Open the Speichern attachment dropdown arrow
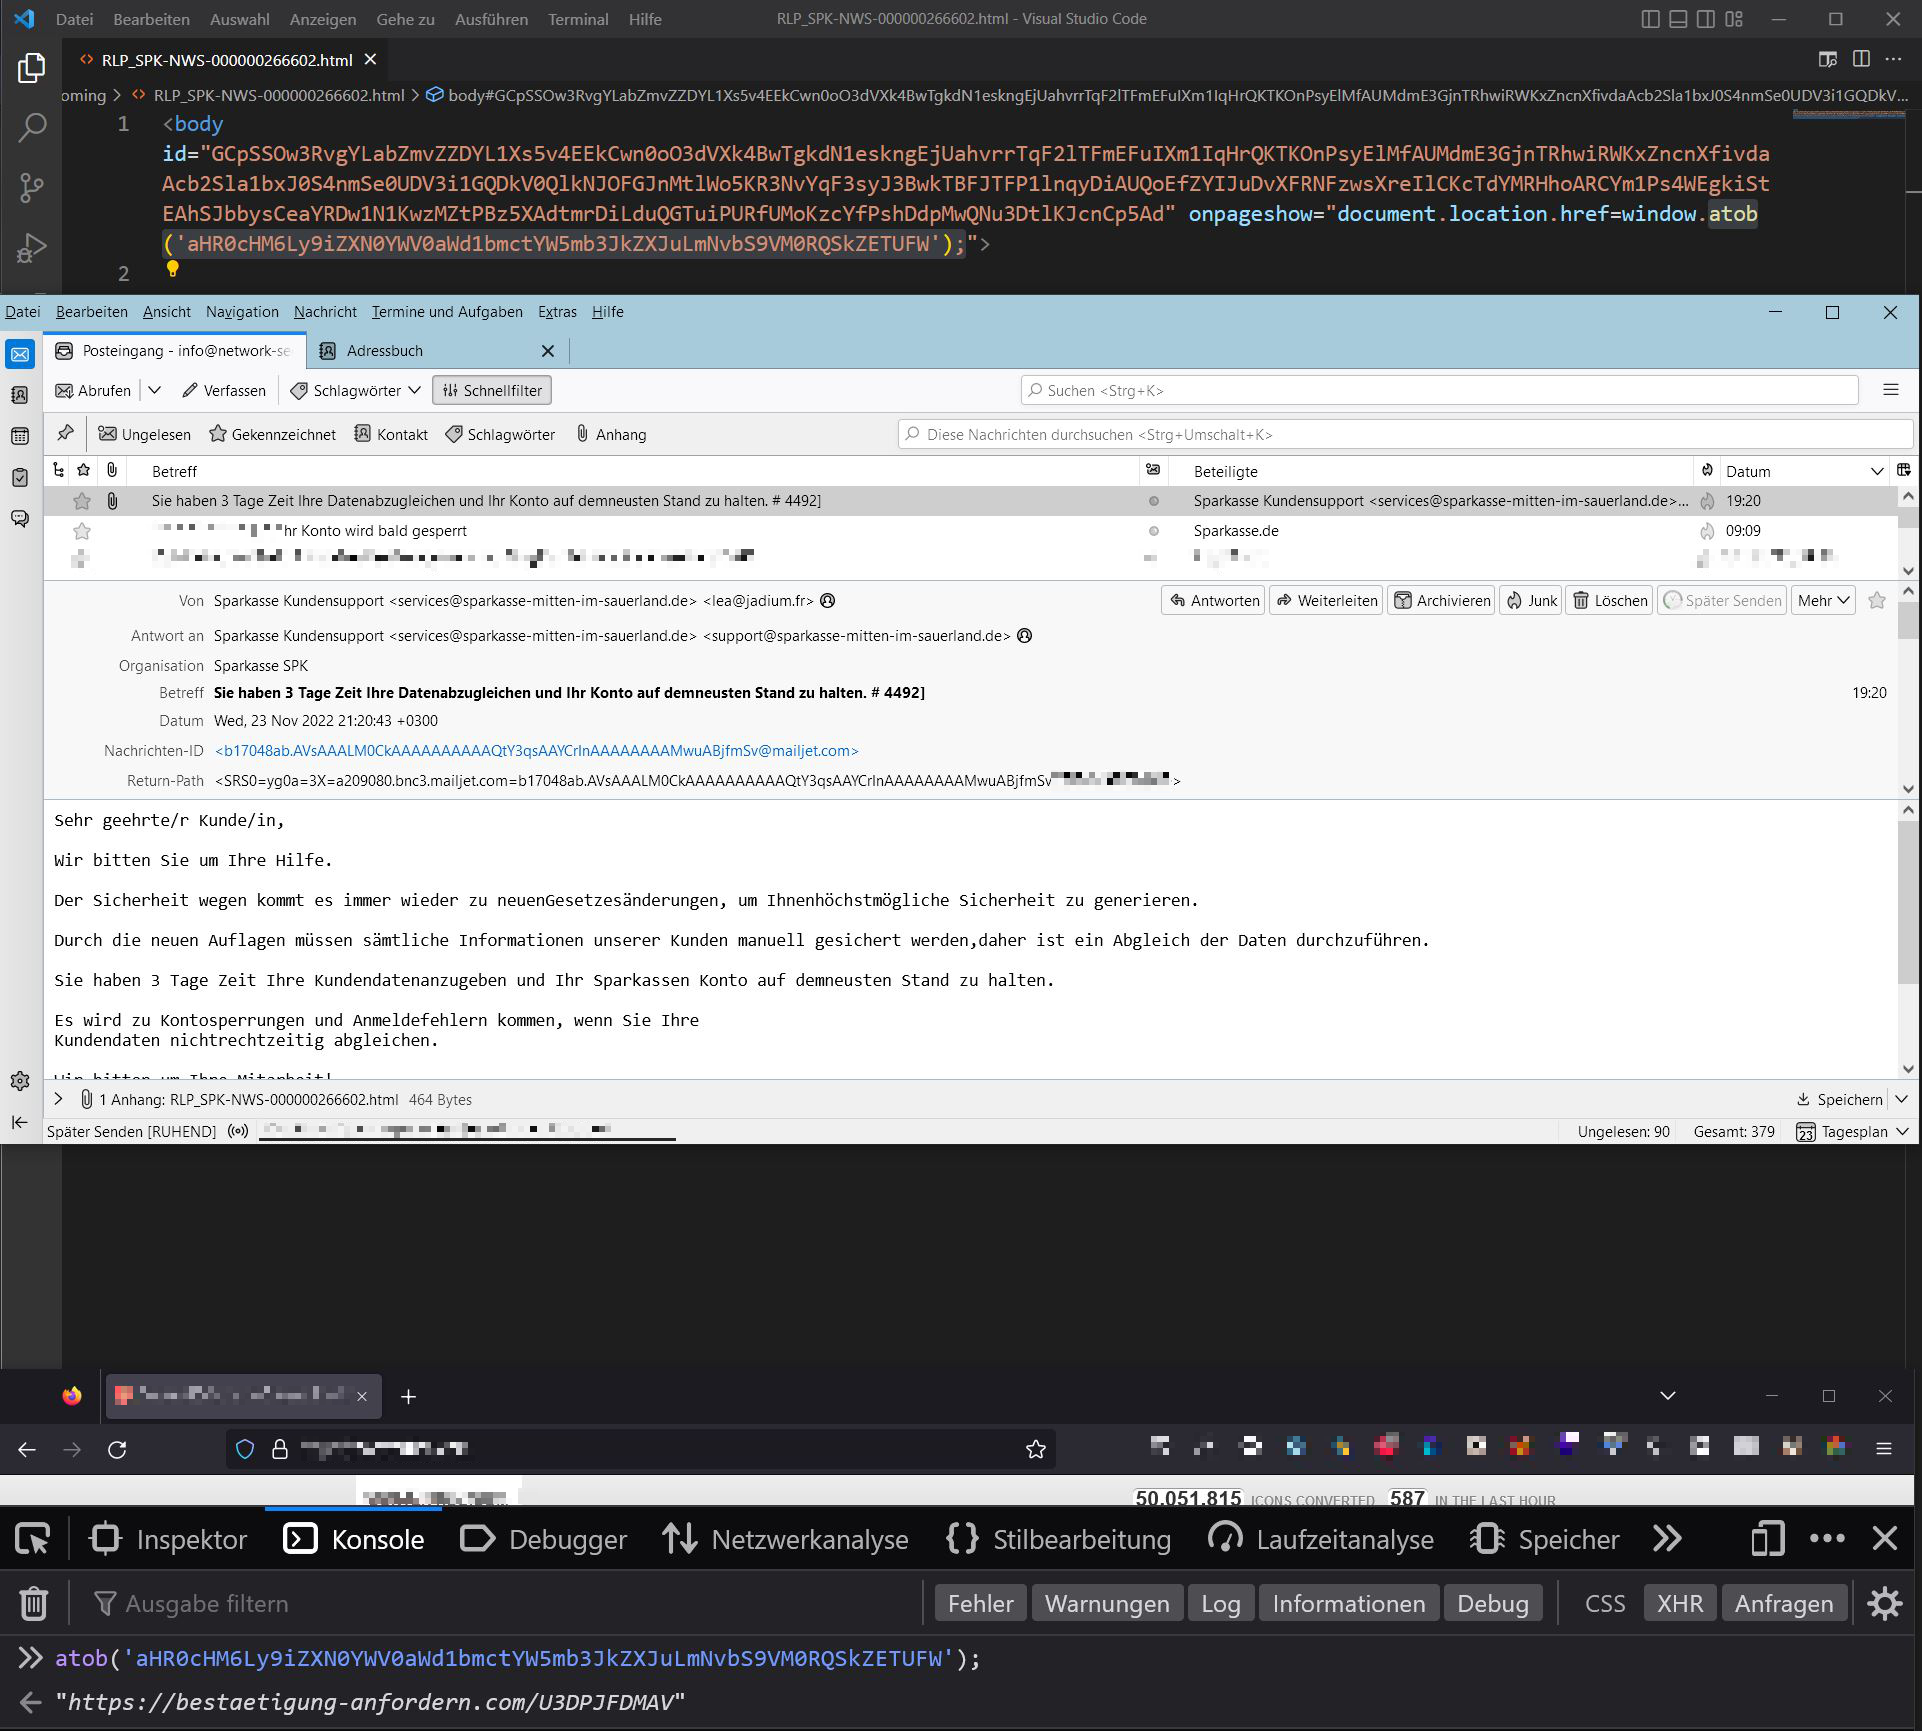 click(1901, 1099)
